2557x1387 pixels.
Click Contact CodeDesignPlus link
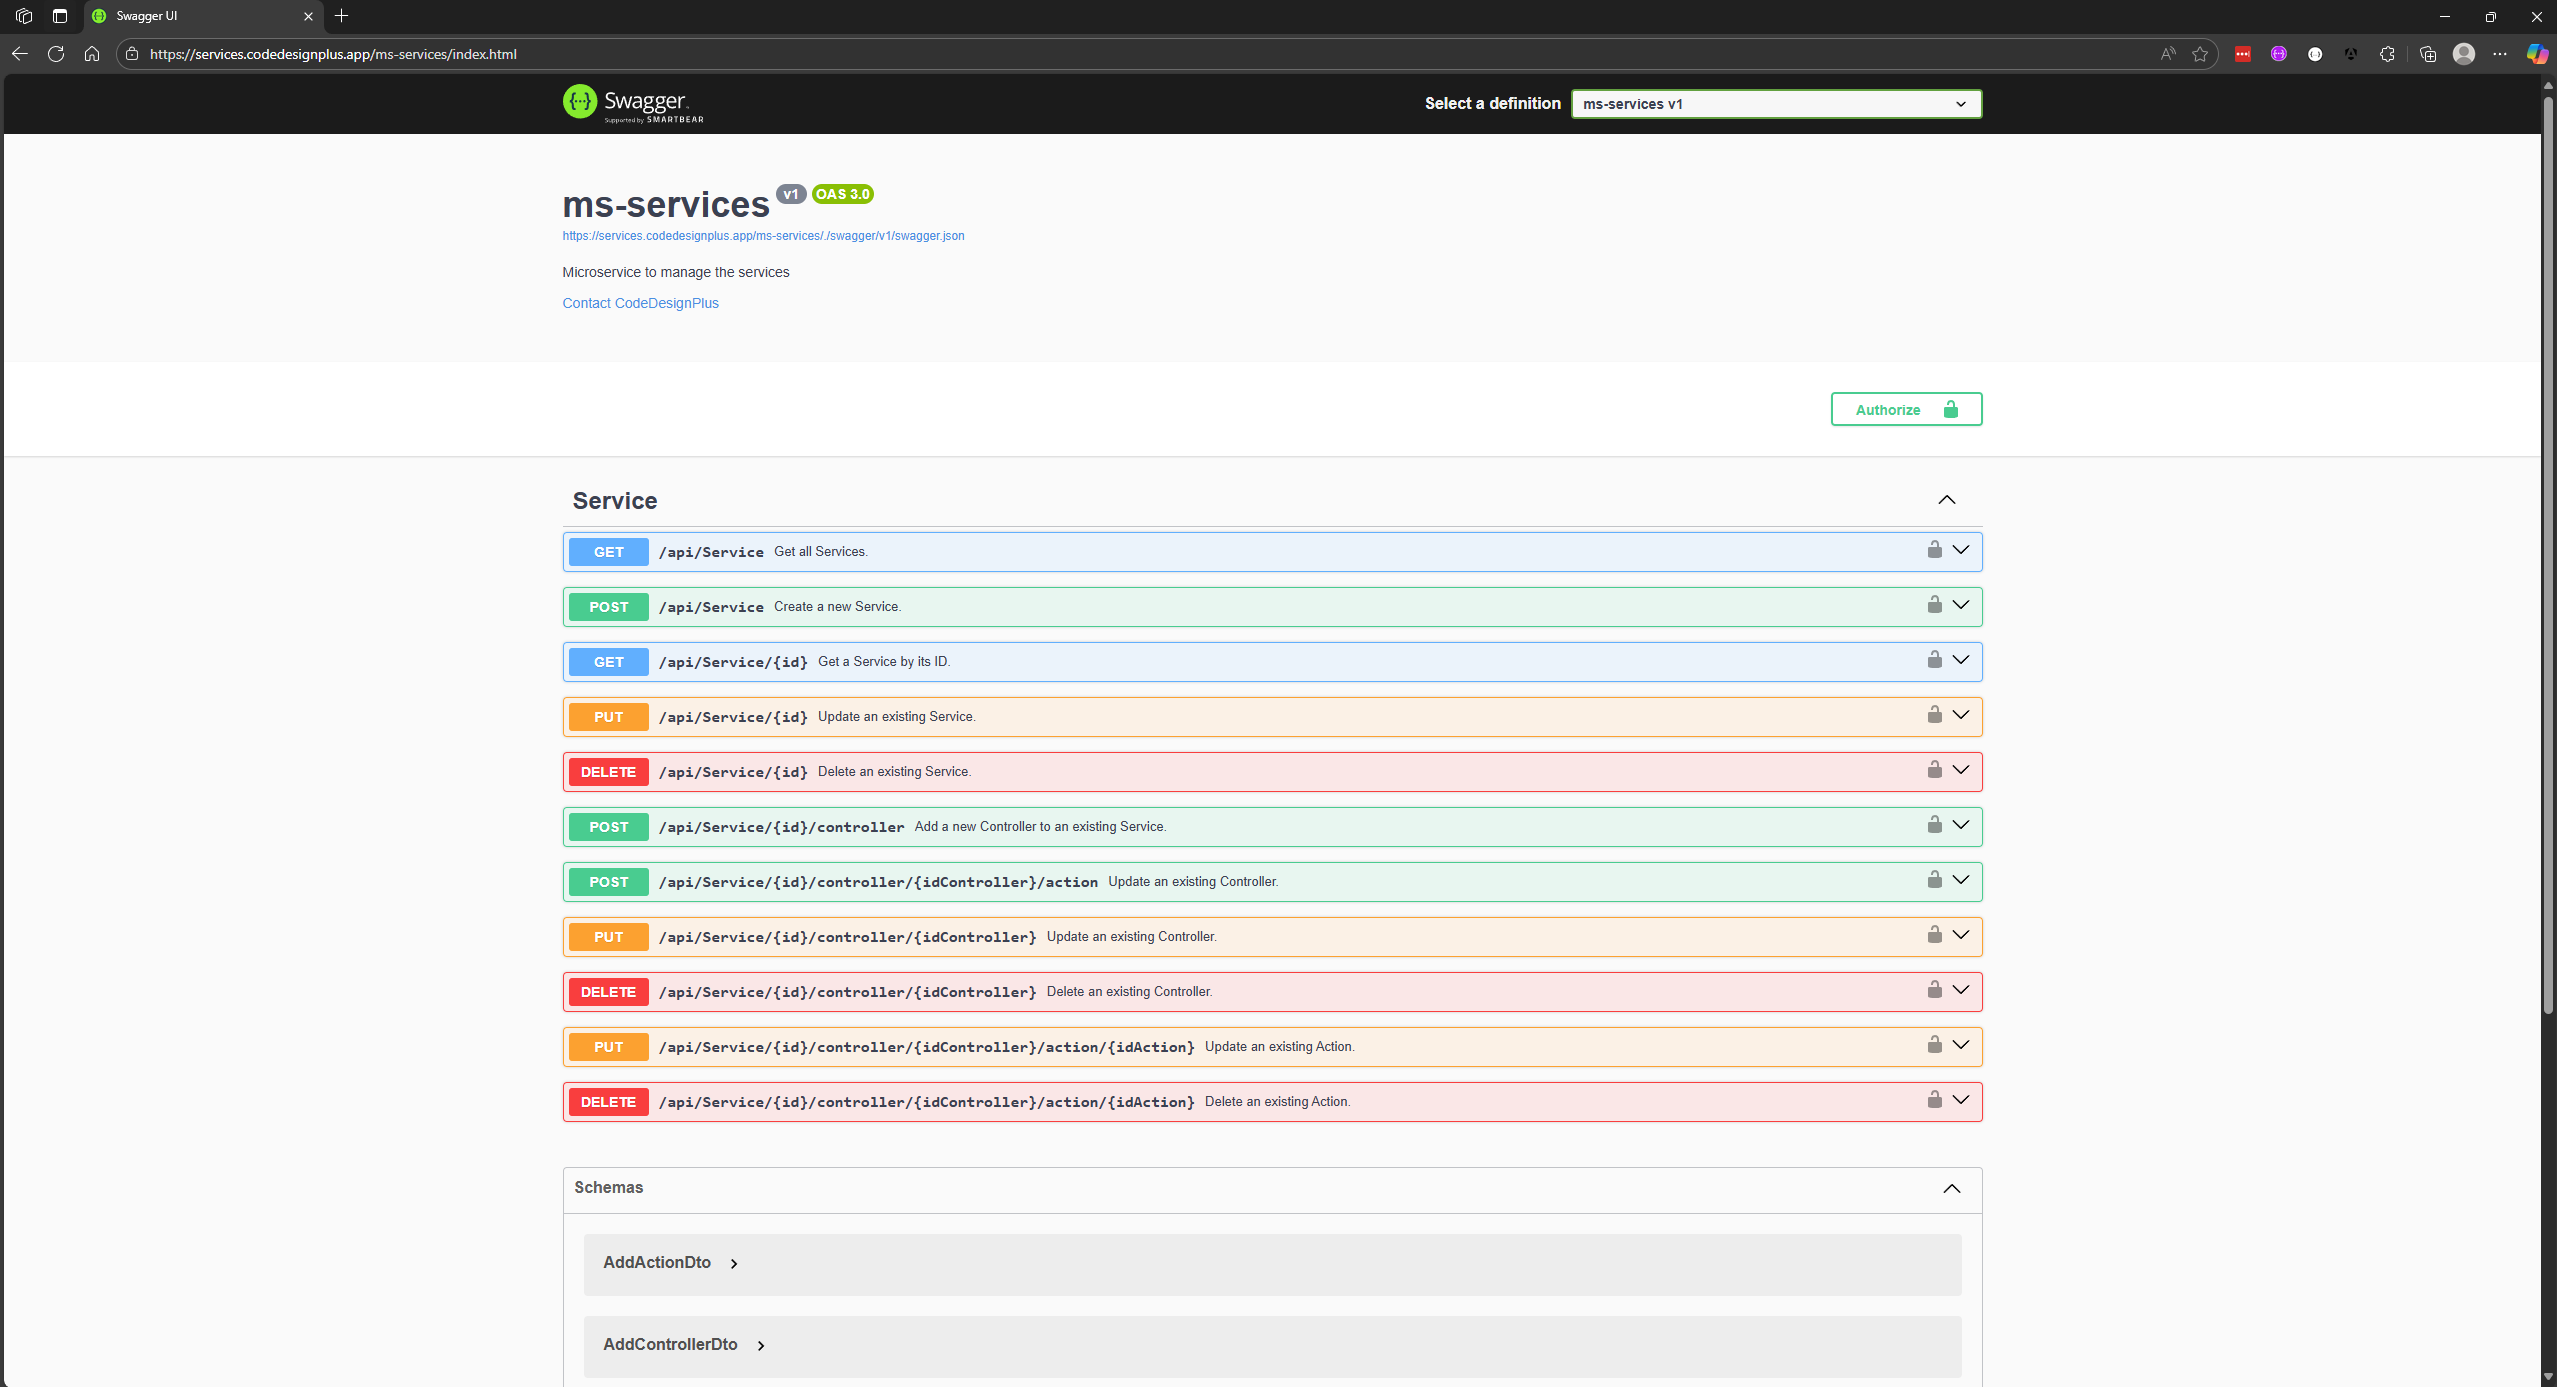pos(640,303)
